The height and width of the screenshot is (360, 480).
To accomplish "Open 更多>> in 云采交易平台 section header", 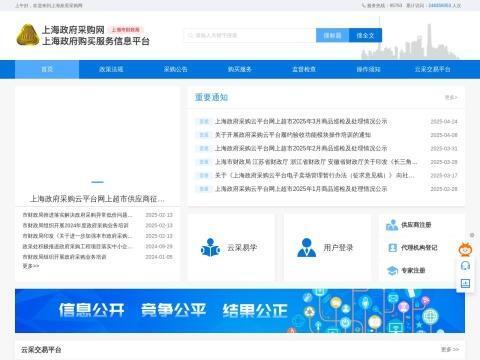I will pos(450,349).
